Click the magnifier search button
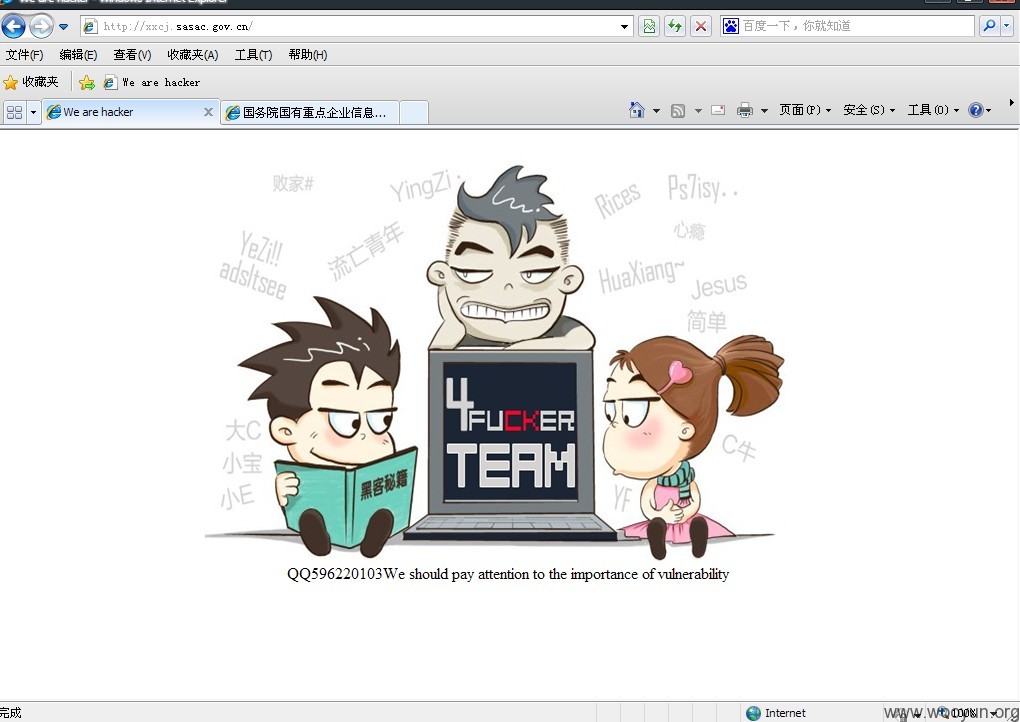This screenshot has width=1020, height=722. pos(989,26)
